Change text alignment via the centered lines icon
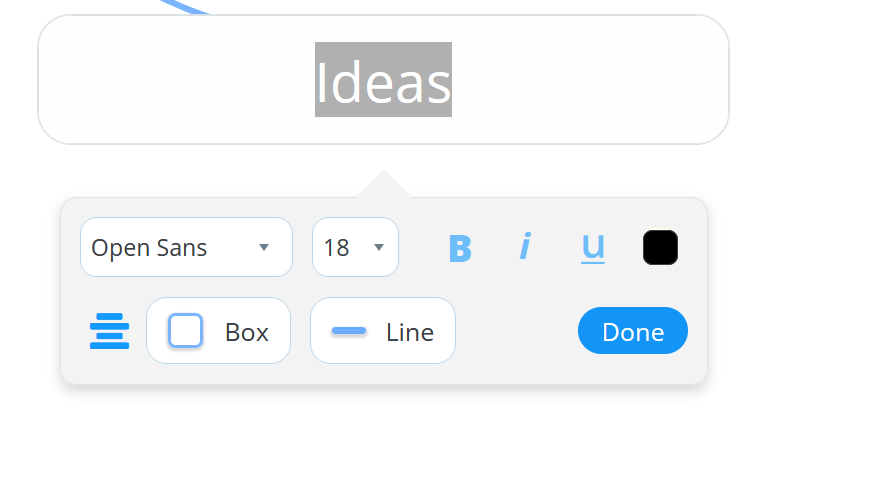 click(x=109, y=331)
